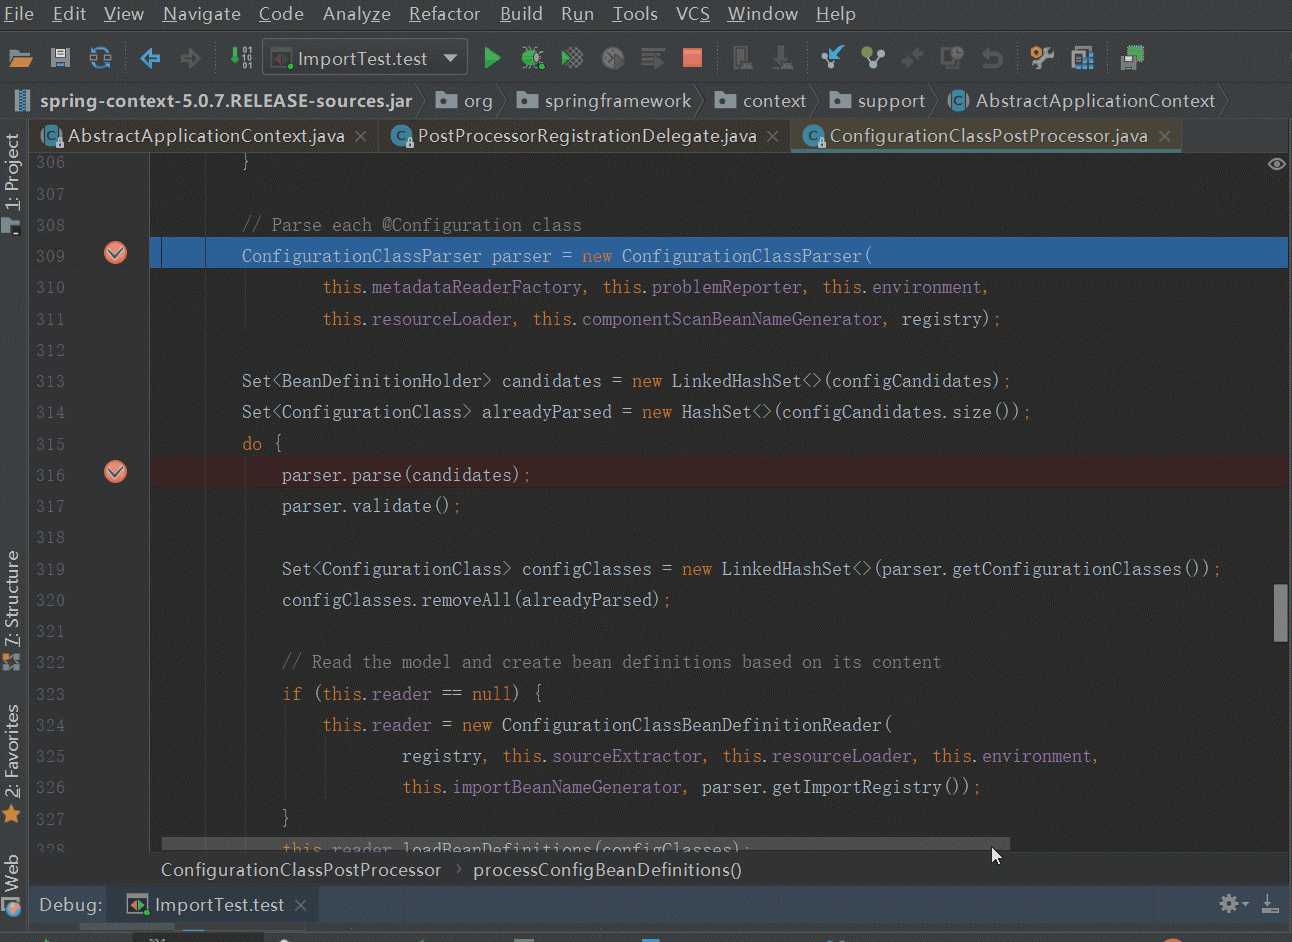Open the Project Structure icon
This screenshot has width=1292, height=942.
(x=1082, y=58)
